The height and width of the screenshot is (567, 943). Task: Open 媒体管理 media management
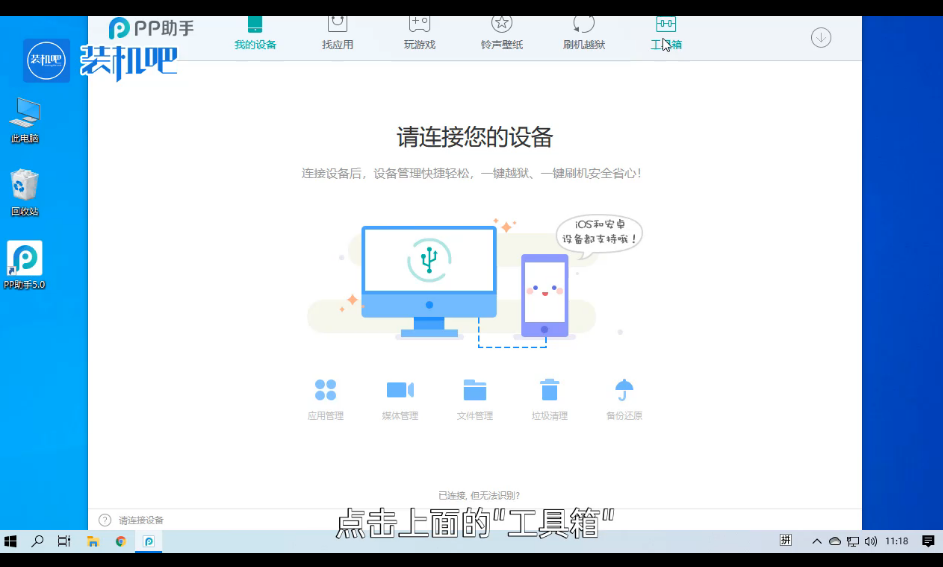[x=400, y=398]
